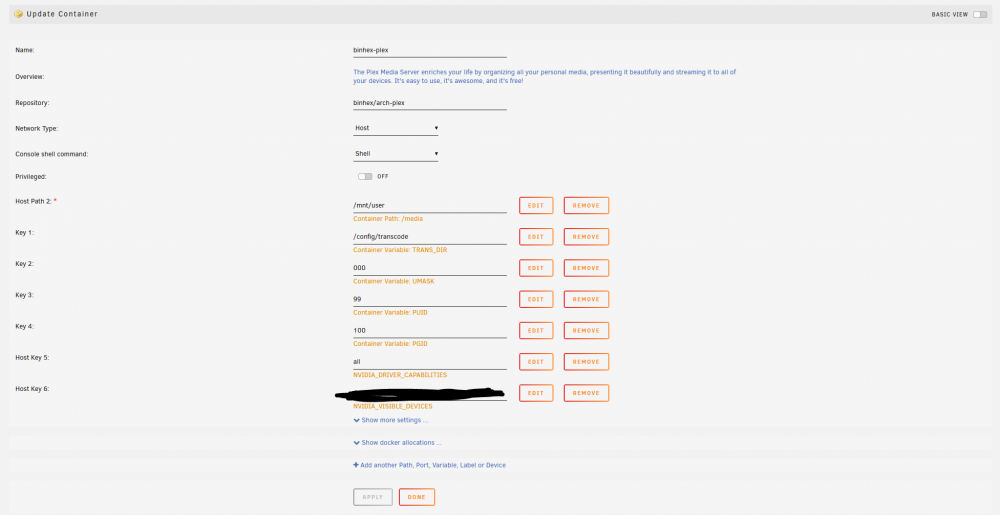Click the plus icon to add another path
1000x515 pixels.
(356, 465)
